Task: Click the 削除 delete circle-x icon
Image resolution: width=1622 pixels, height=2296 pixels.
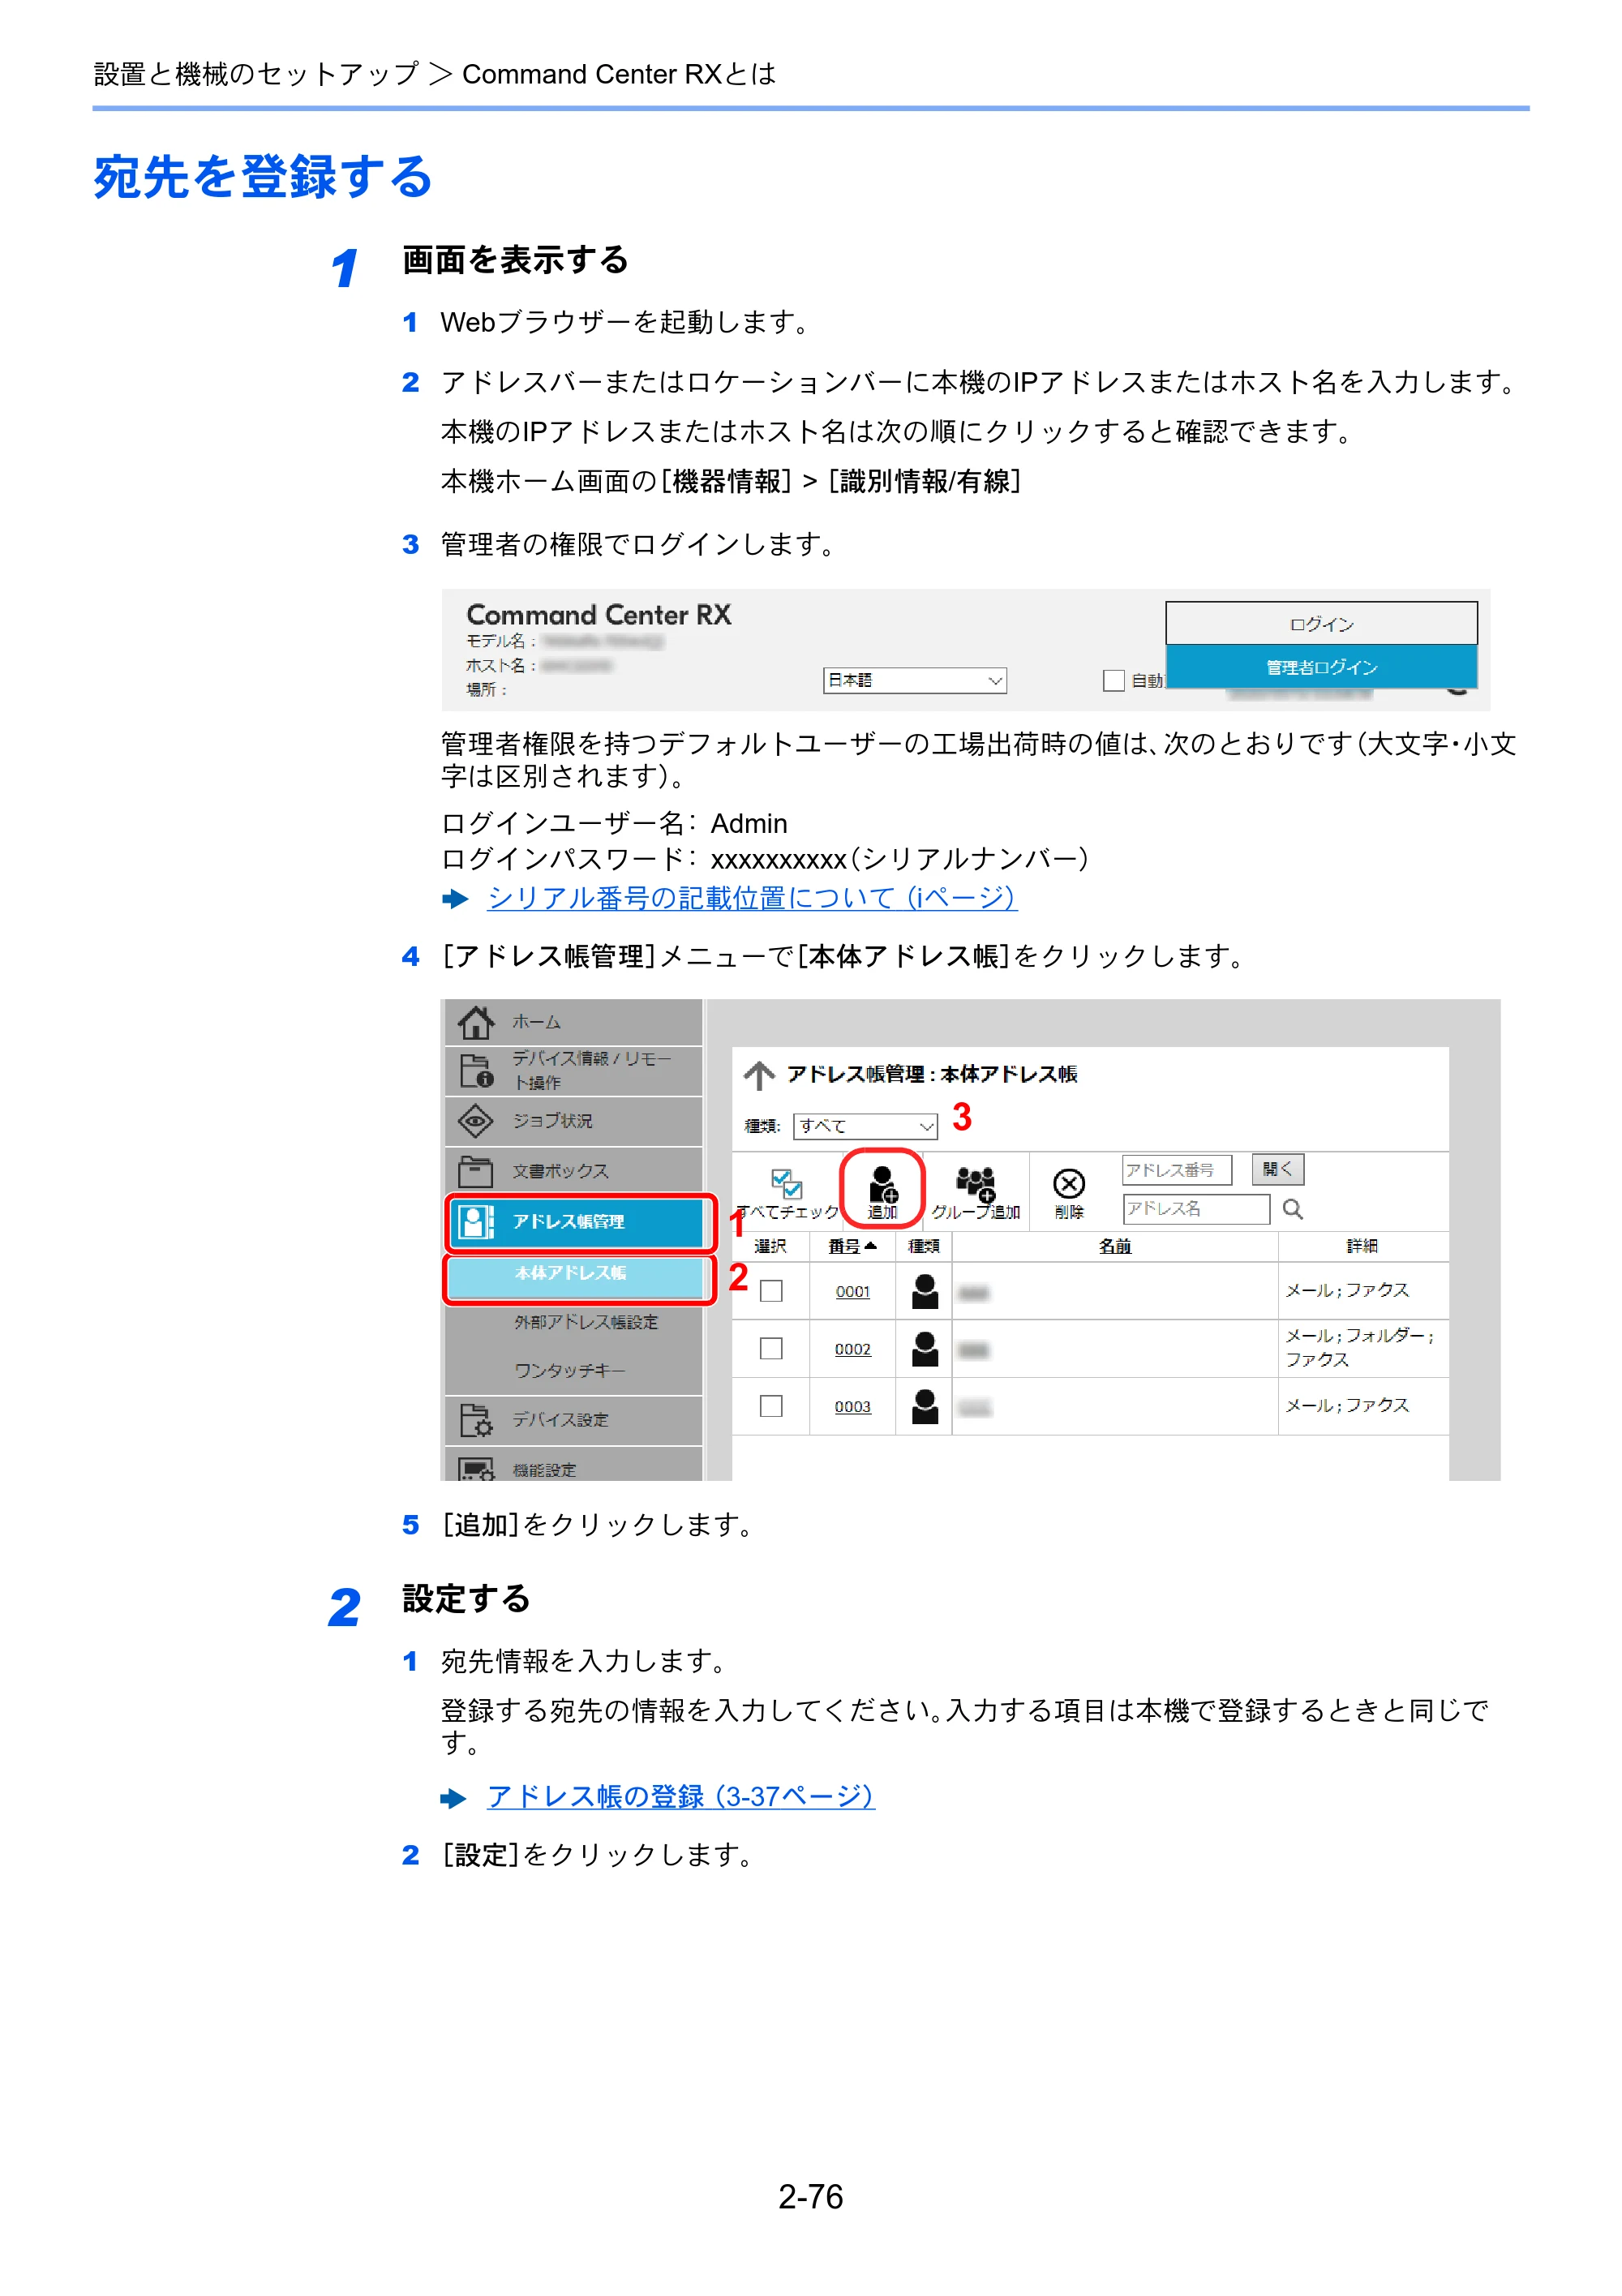Action: [1069, 1184]
